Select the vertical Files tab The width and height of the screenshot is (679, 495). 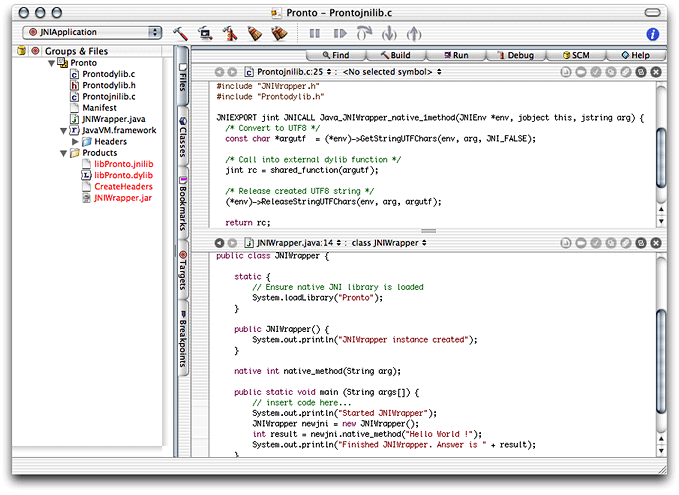[183, 77]
